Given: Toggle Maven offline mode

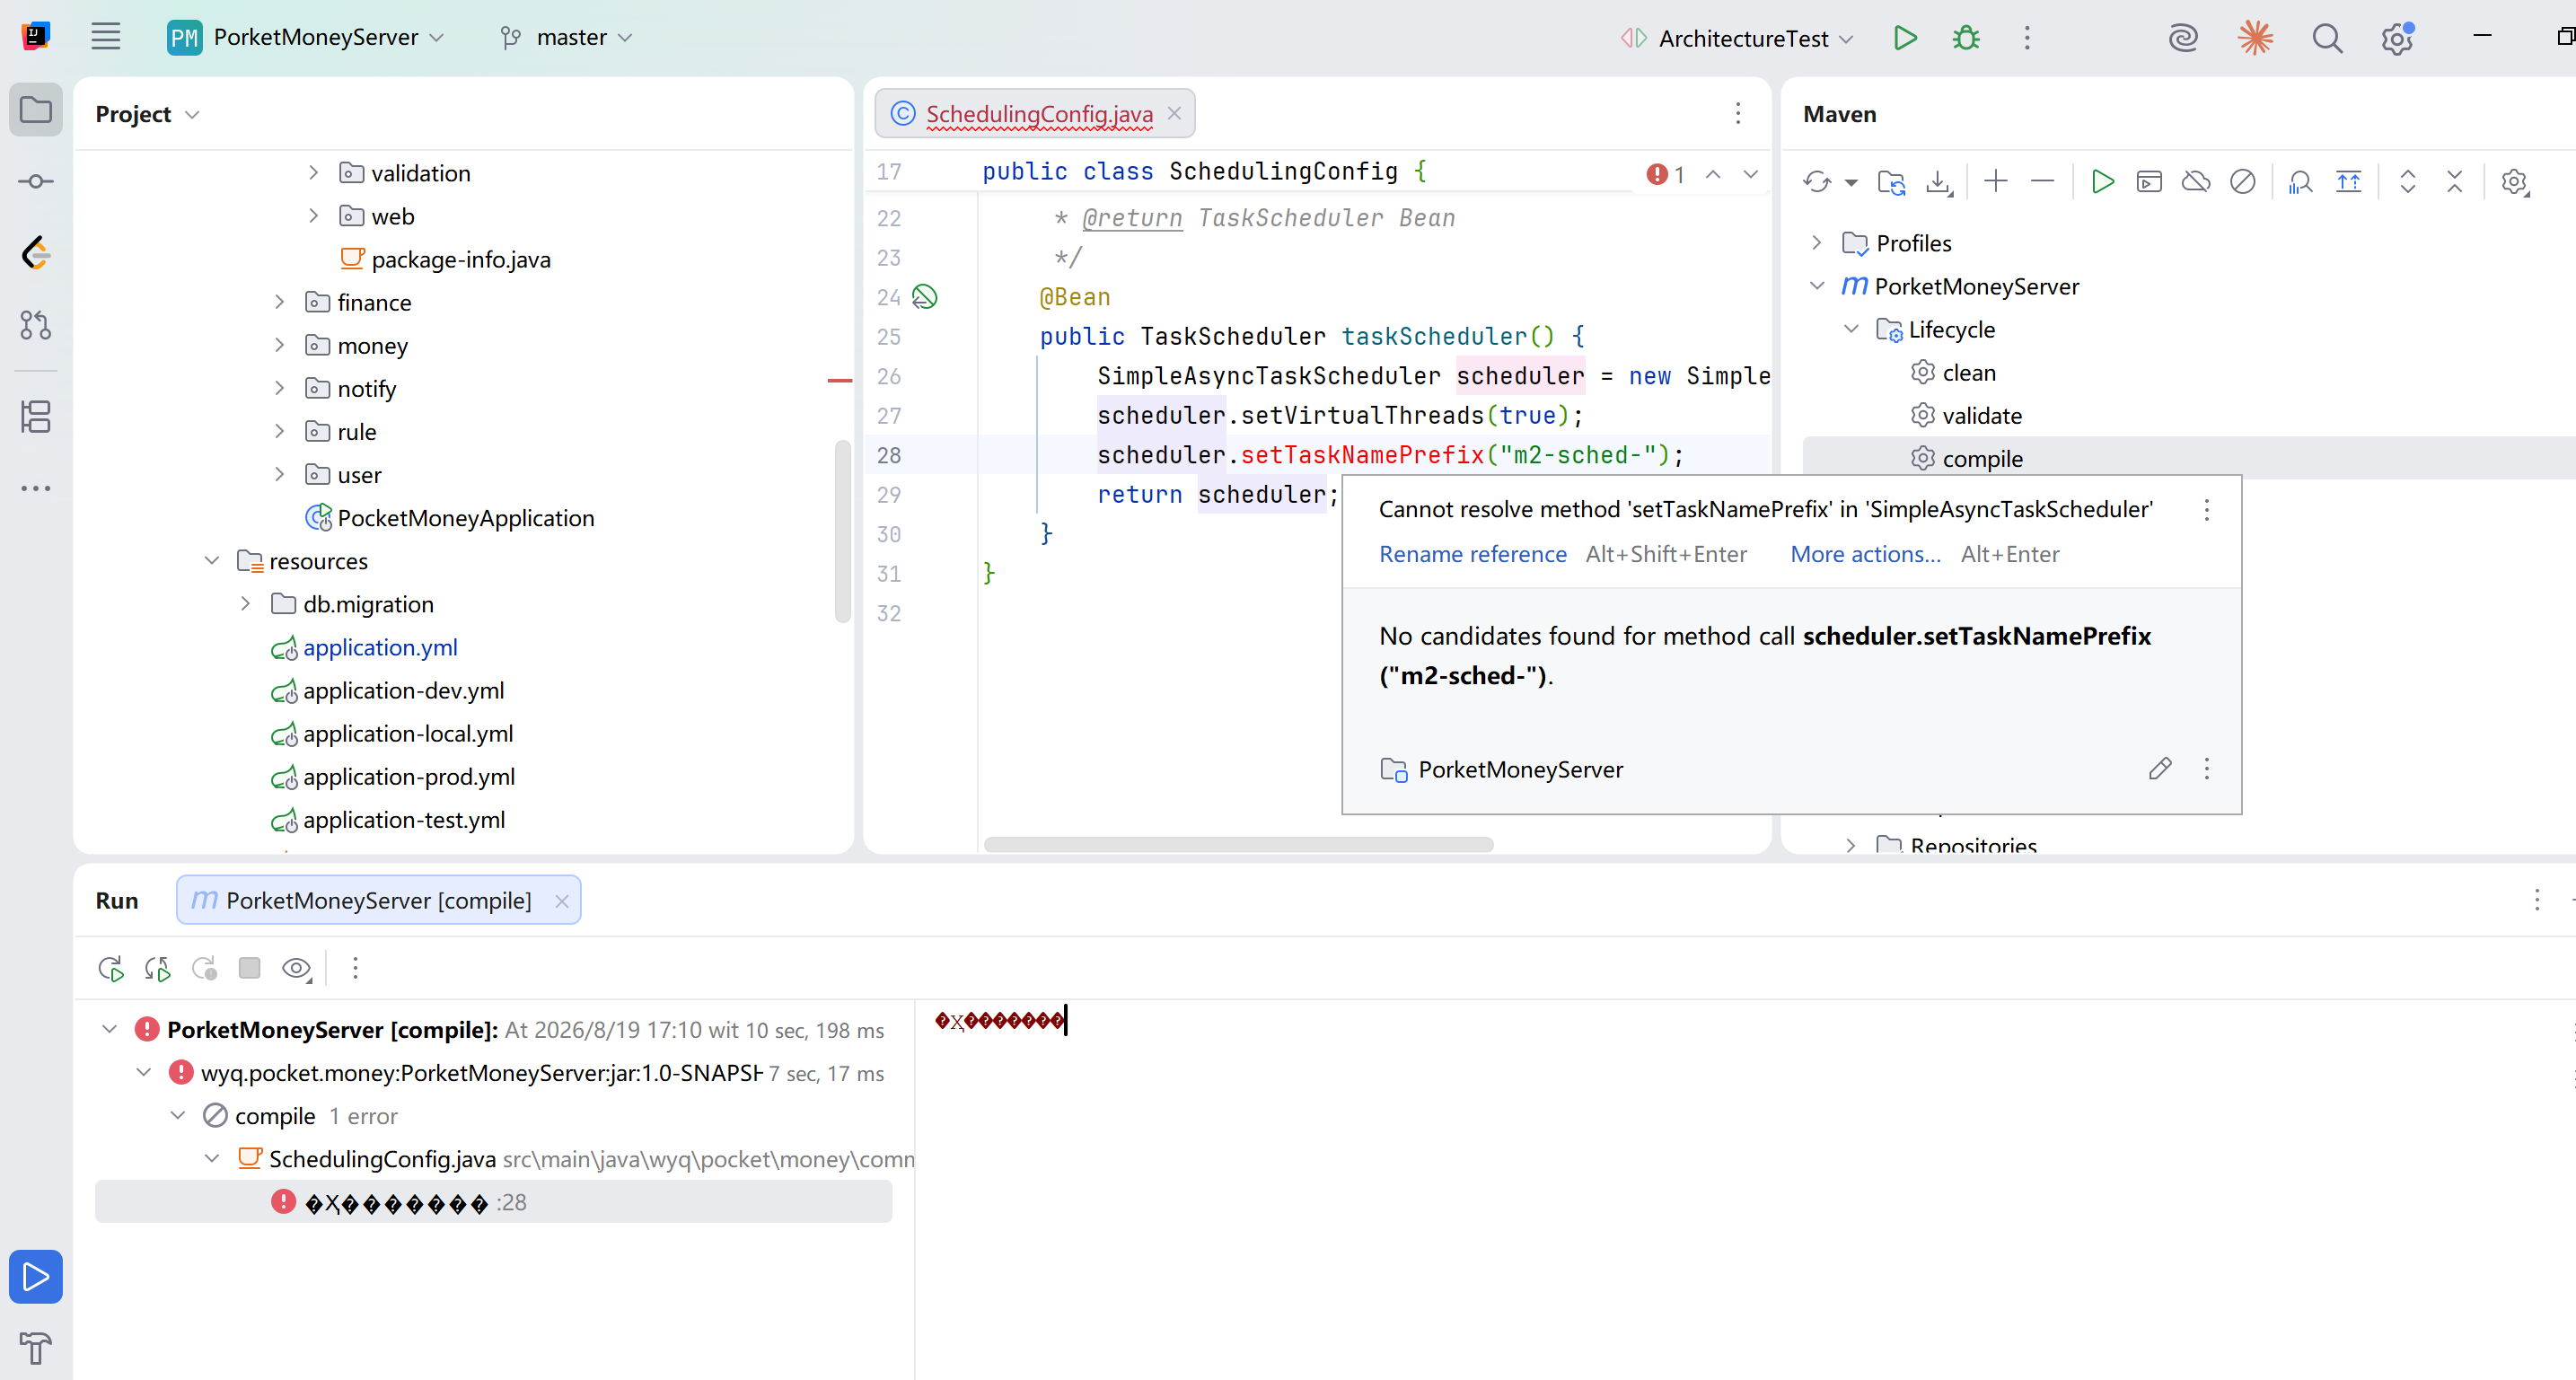Looking at the screenshot, I should (x=2196, y=182).
